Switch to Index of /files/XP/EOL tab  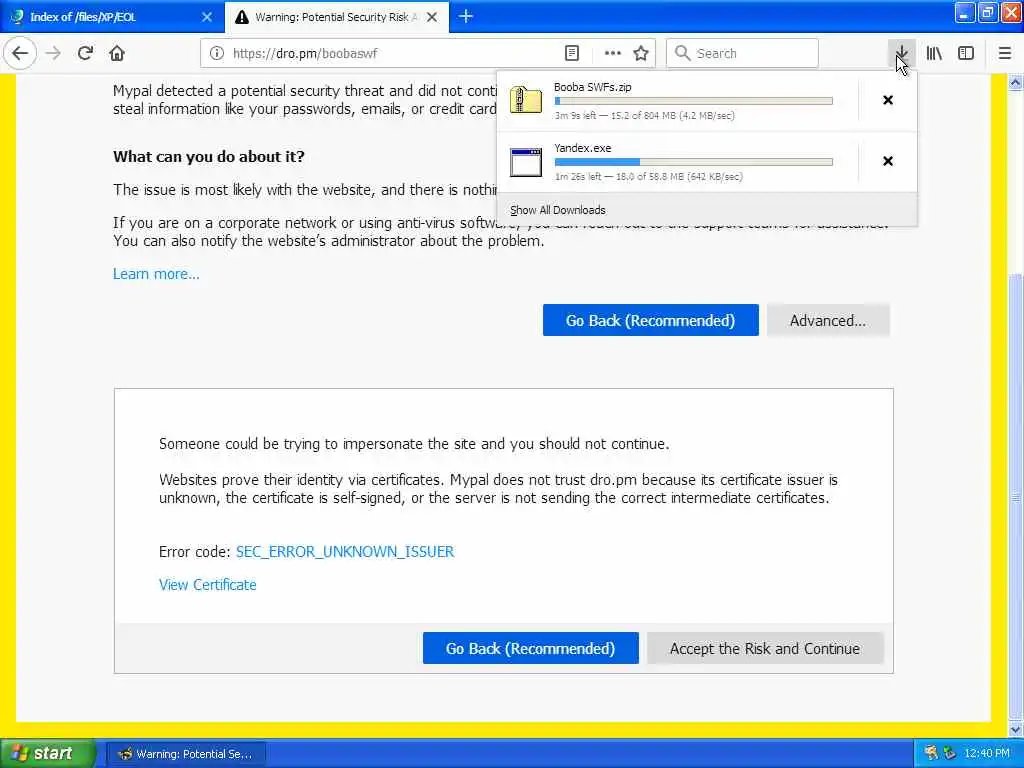[112, 17]
